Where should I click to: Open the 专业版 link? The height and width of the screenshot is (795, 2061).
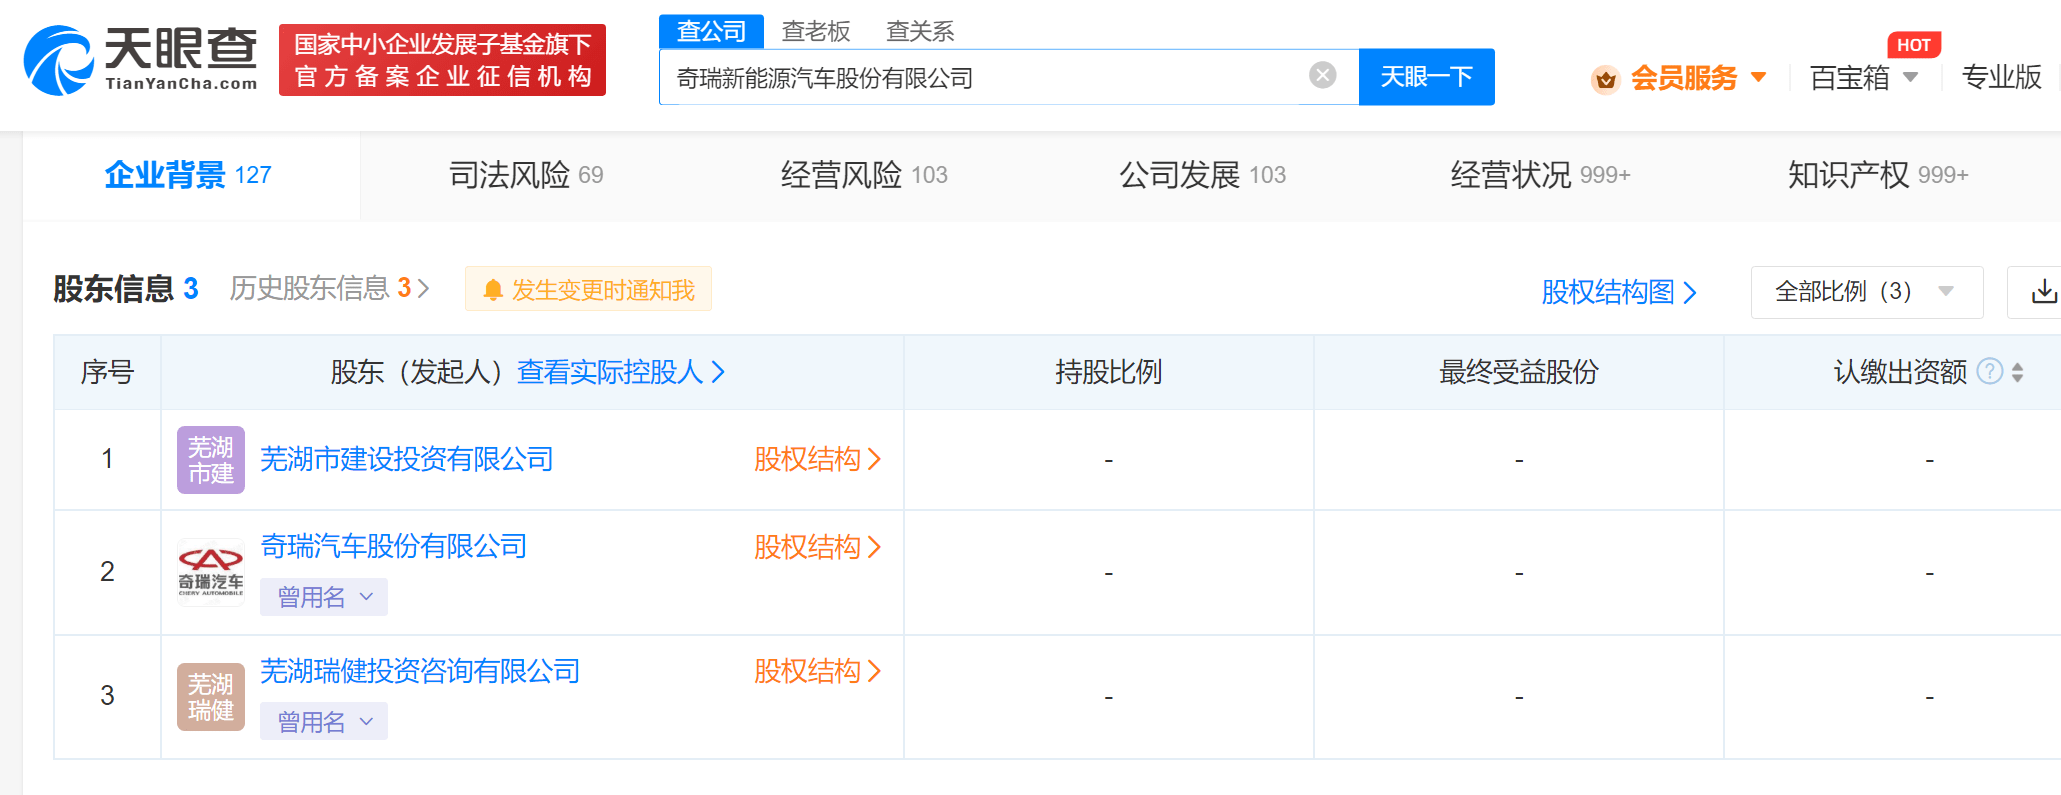coord(2001,77)
